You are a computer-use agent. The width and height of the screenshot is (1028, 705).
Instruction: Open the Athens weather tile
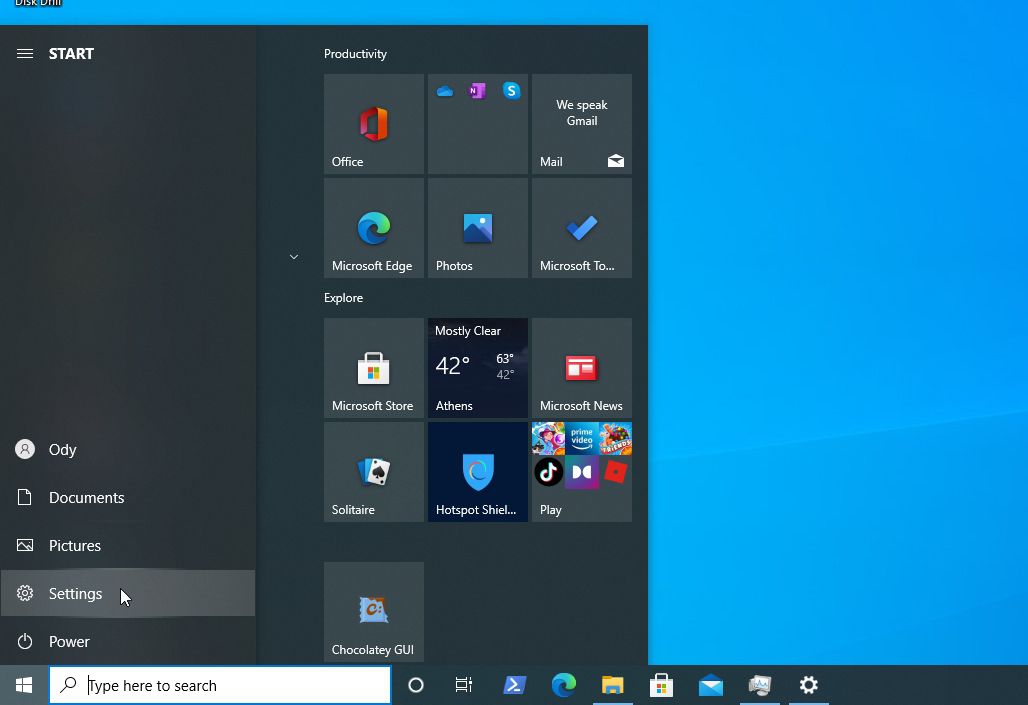click(478, 368)
